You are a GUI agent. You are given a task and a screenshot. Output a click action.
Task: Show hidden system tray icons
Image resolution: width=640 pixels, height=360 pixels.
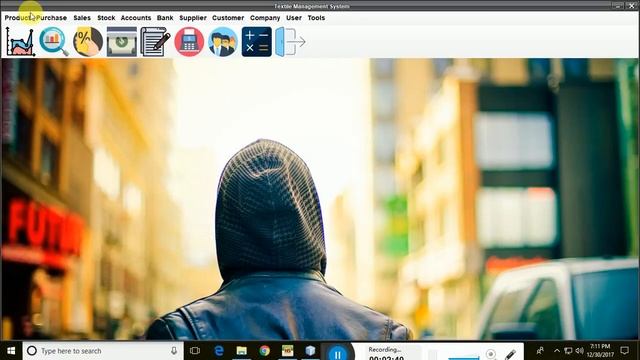pyautogui.click(x=557, y=351)
